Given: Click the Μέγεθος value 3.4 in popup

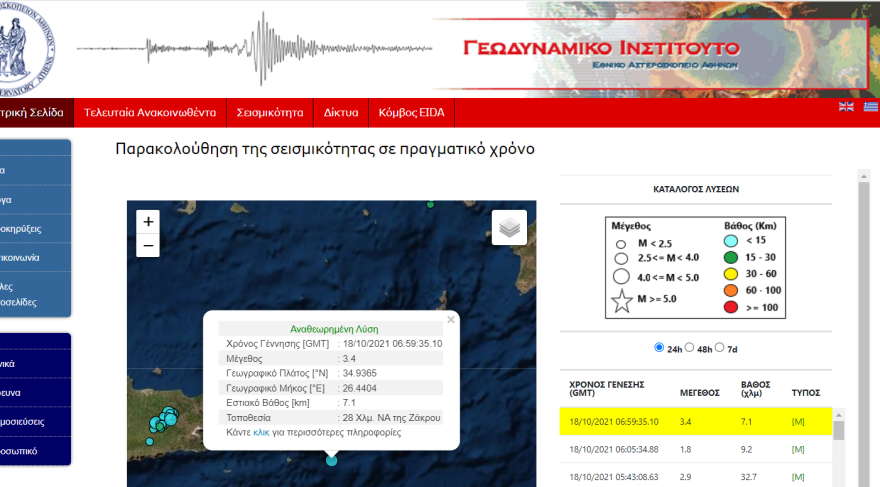Looking at the screenshot, I should (349, 359).
